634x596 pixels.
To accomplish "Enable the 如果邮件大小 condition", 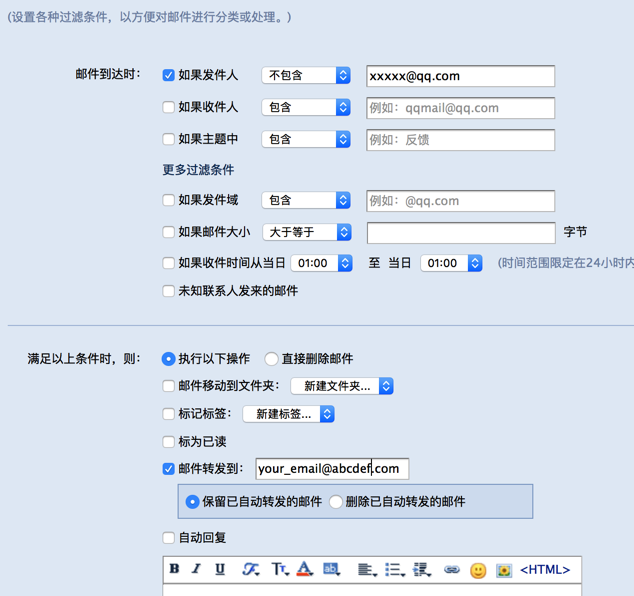I will click(x=168, y=232).
